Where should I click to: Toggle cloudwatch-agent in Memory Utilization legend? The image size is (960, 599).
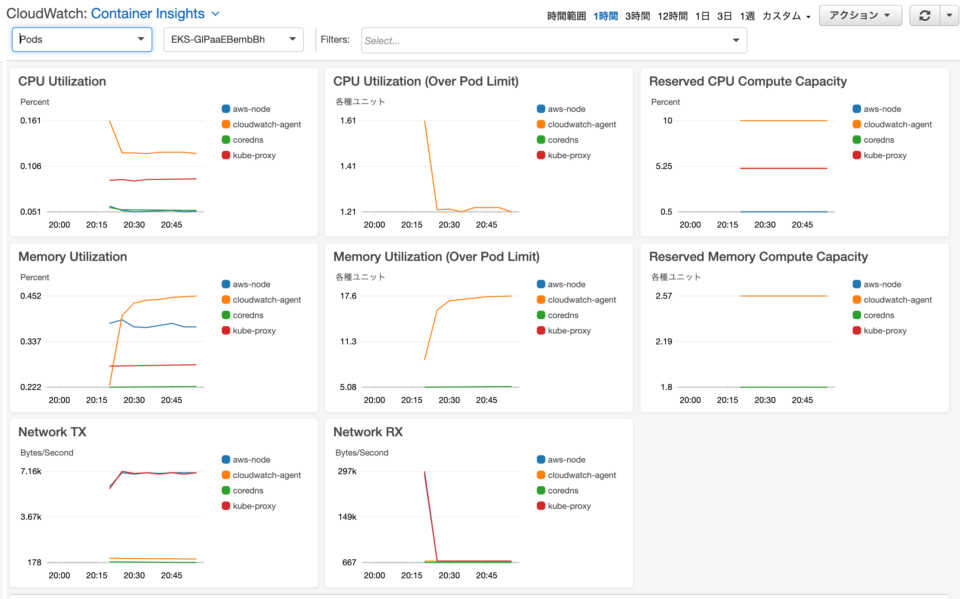(261, 300)
